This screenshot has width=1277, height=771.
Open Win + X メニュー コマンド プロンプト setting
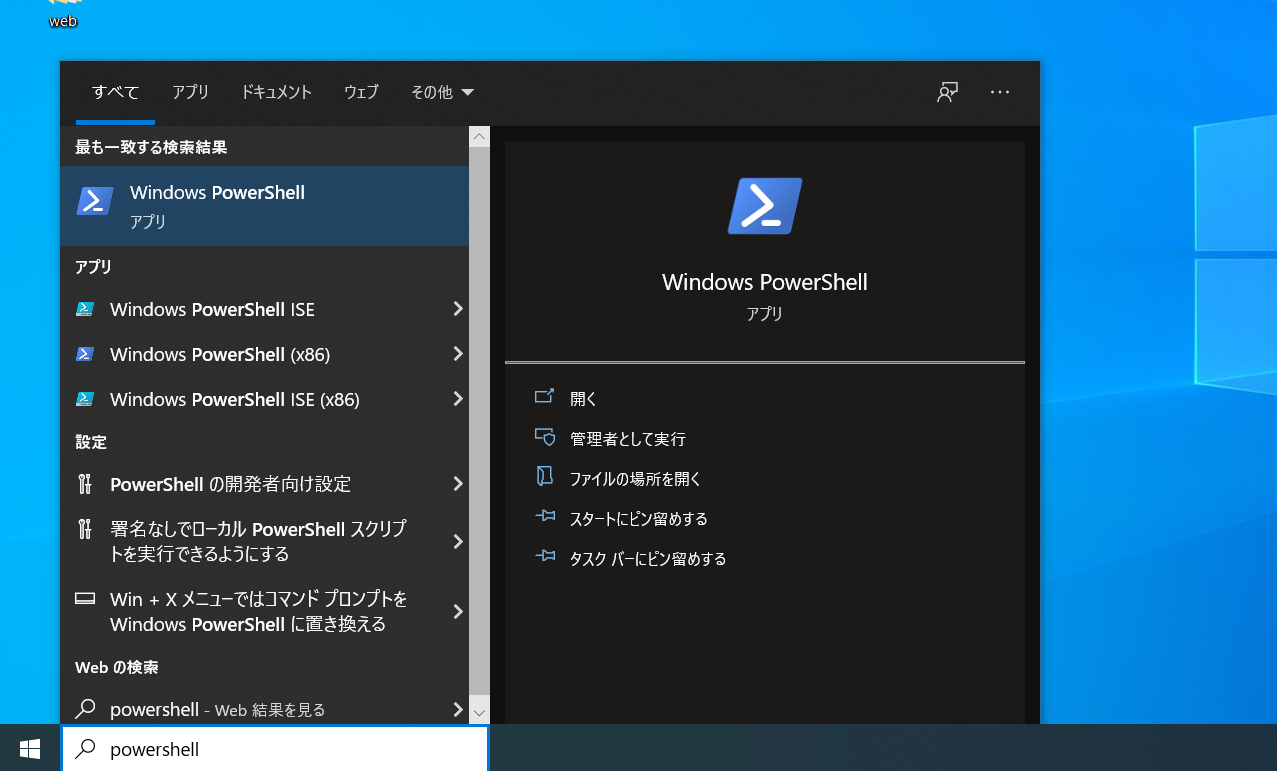click(264, 611)
